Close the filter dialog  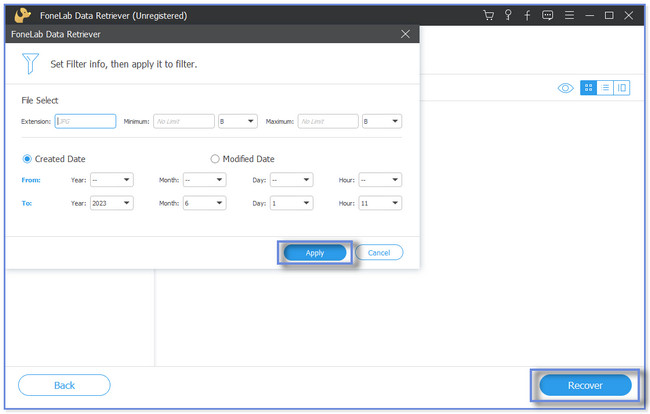[405, 34]
